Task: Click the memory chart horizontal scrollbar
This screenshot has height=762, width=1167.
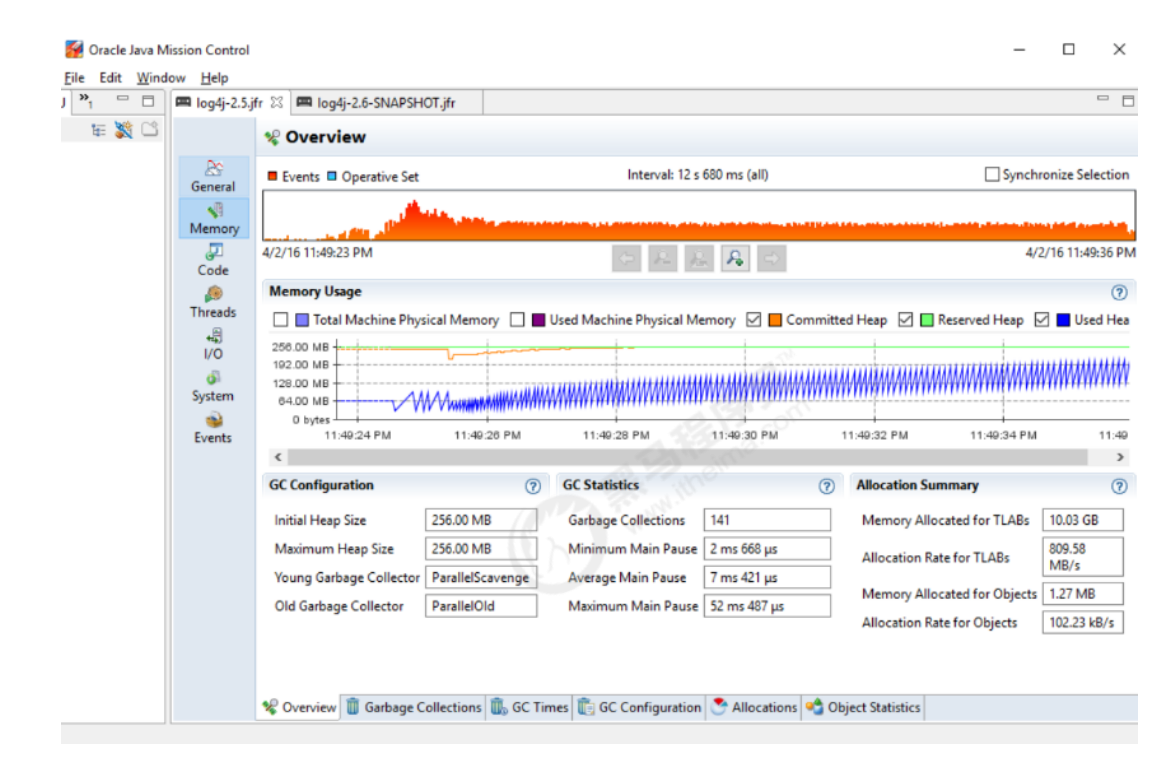Action: click(687, 457)
